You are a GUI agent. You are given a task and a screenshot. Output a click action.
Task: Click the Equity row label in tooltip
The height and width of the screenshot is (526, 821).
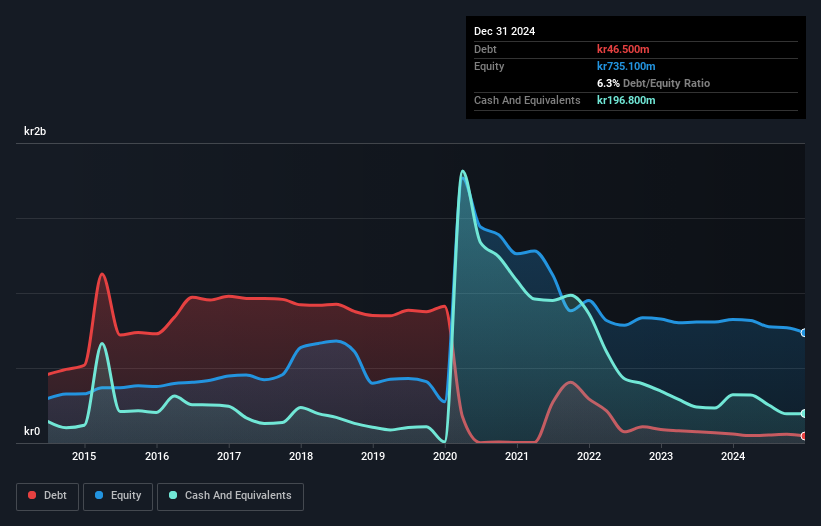pyautogui.click(x=489, y=66)
